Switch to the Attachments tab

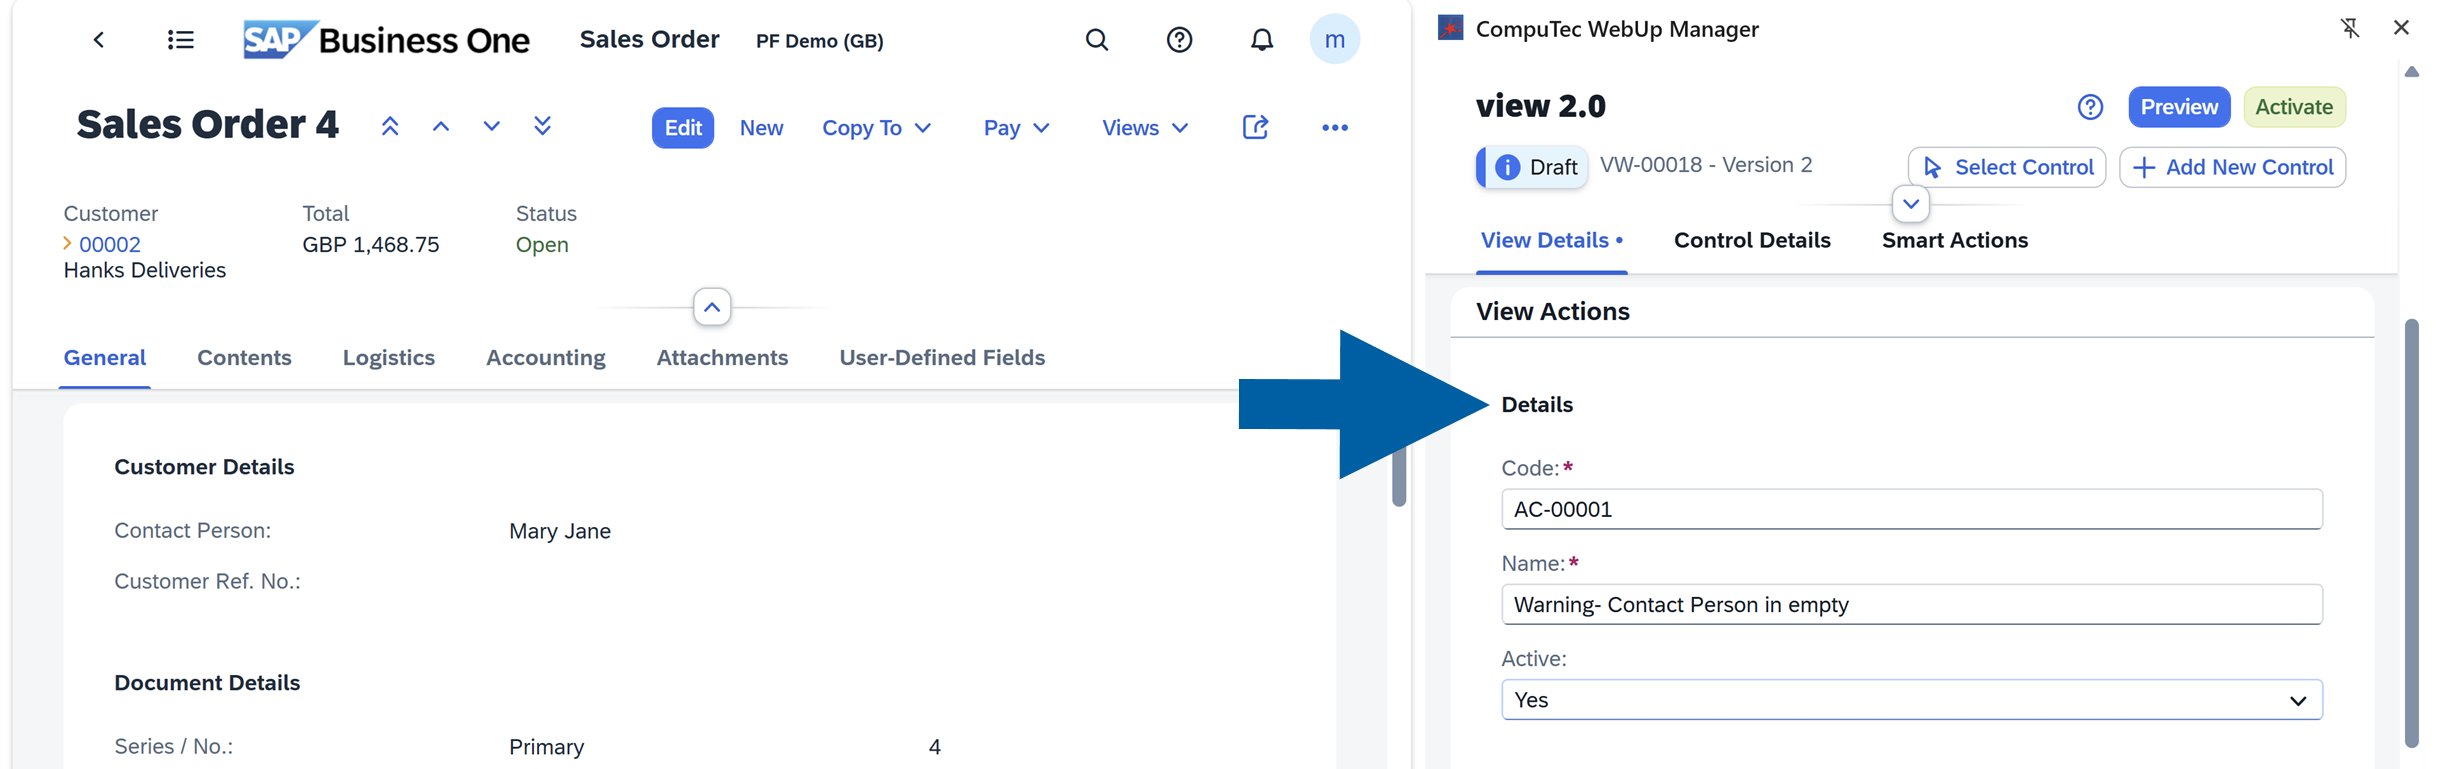[x=722, y=357]
